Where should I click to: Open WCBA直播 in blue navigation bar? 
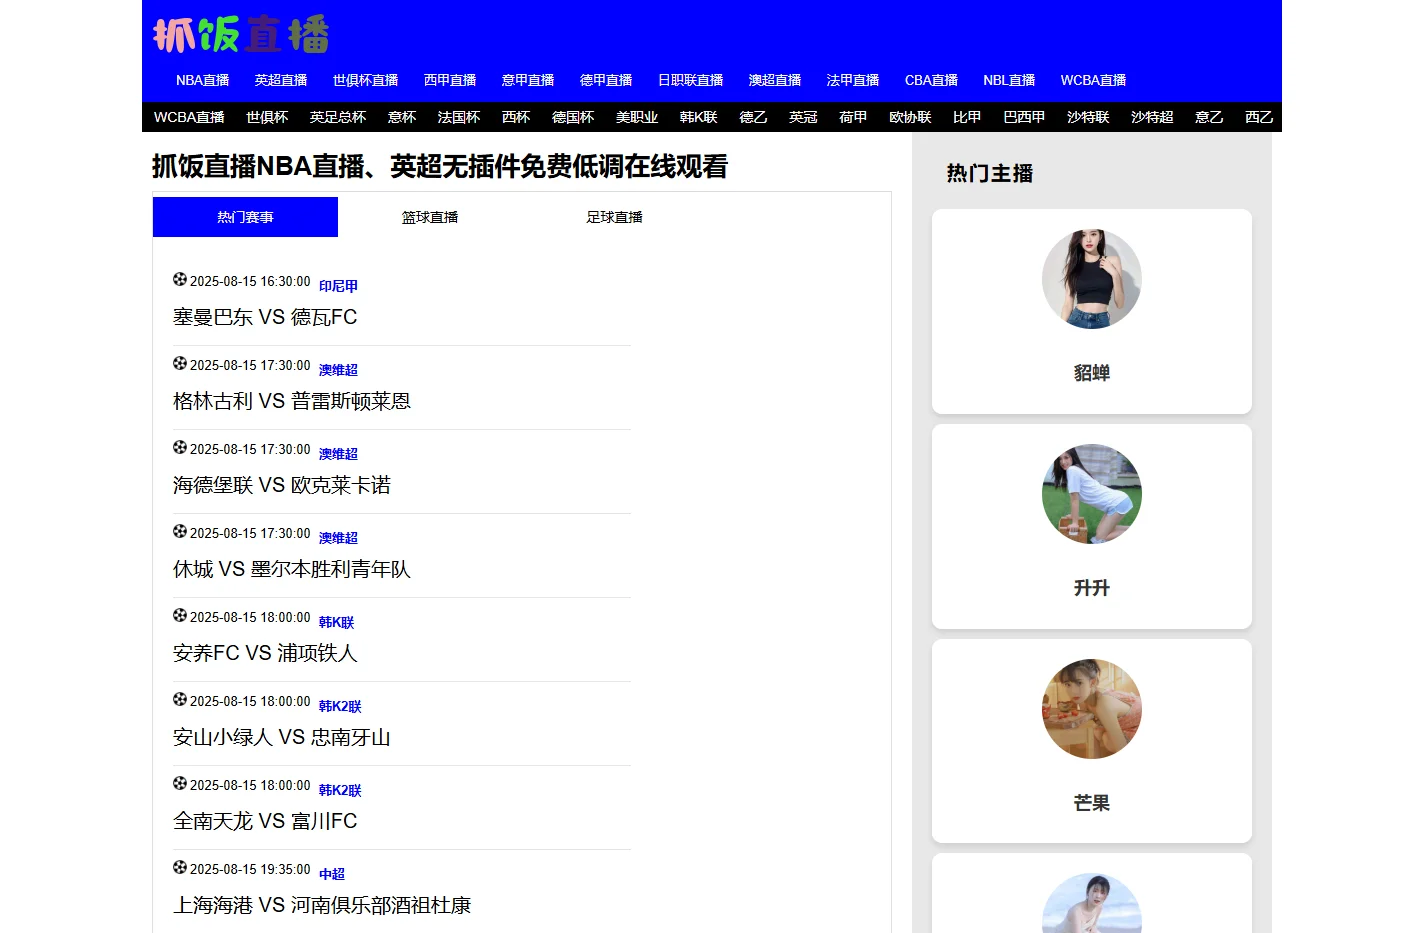(x=1093, y=80)
